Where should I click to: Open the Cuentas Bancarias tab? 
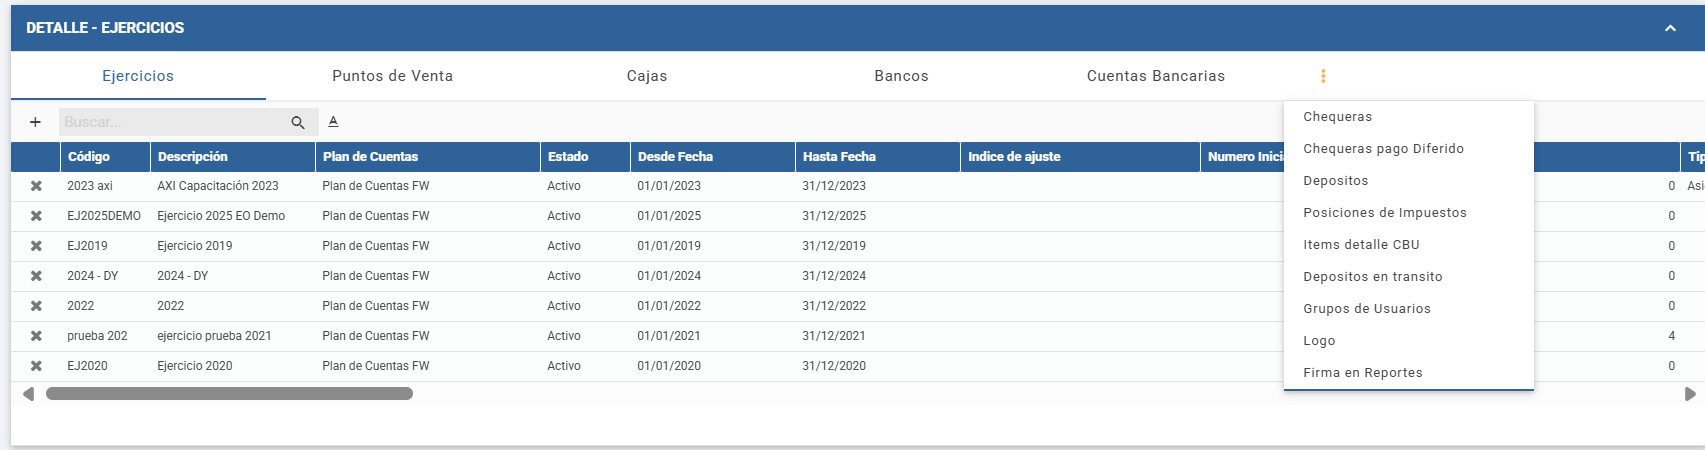point(1156,76)
